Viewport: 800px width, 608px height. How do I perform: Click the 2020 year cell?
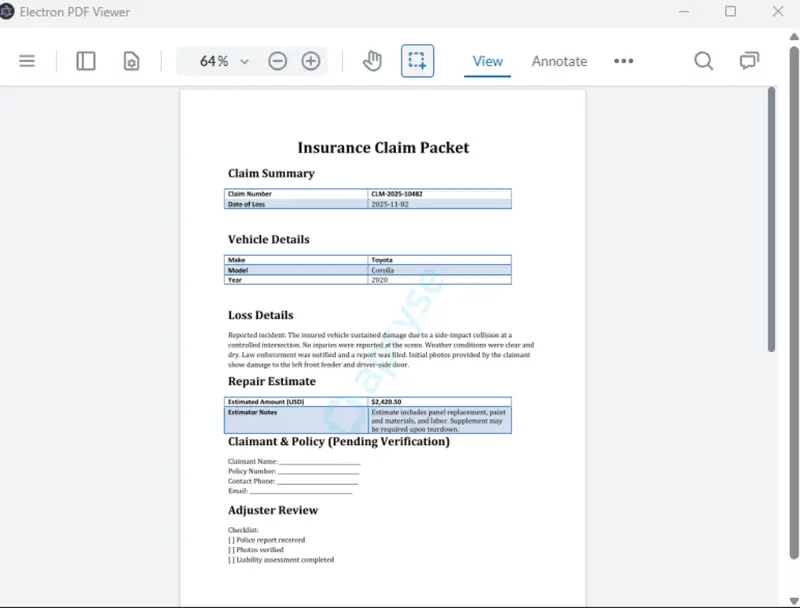point(439,280)
